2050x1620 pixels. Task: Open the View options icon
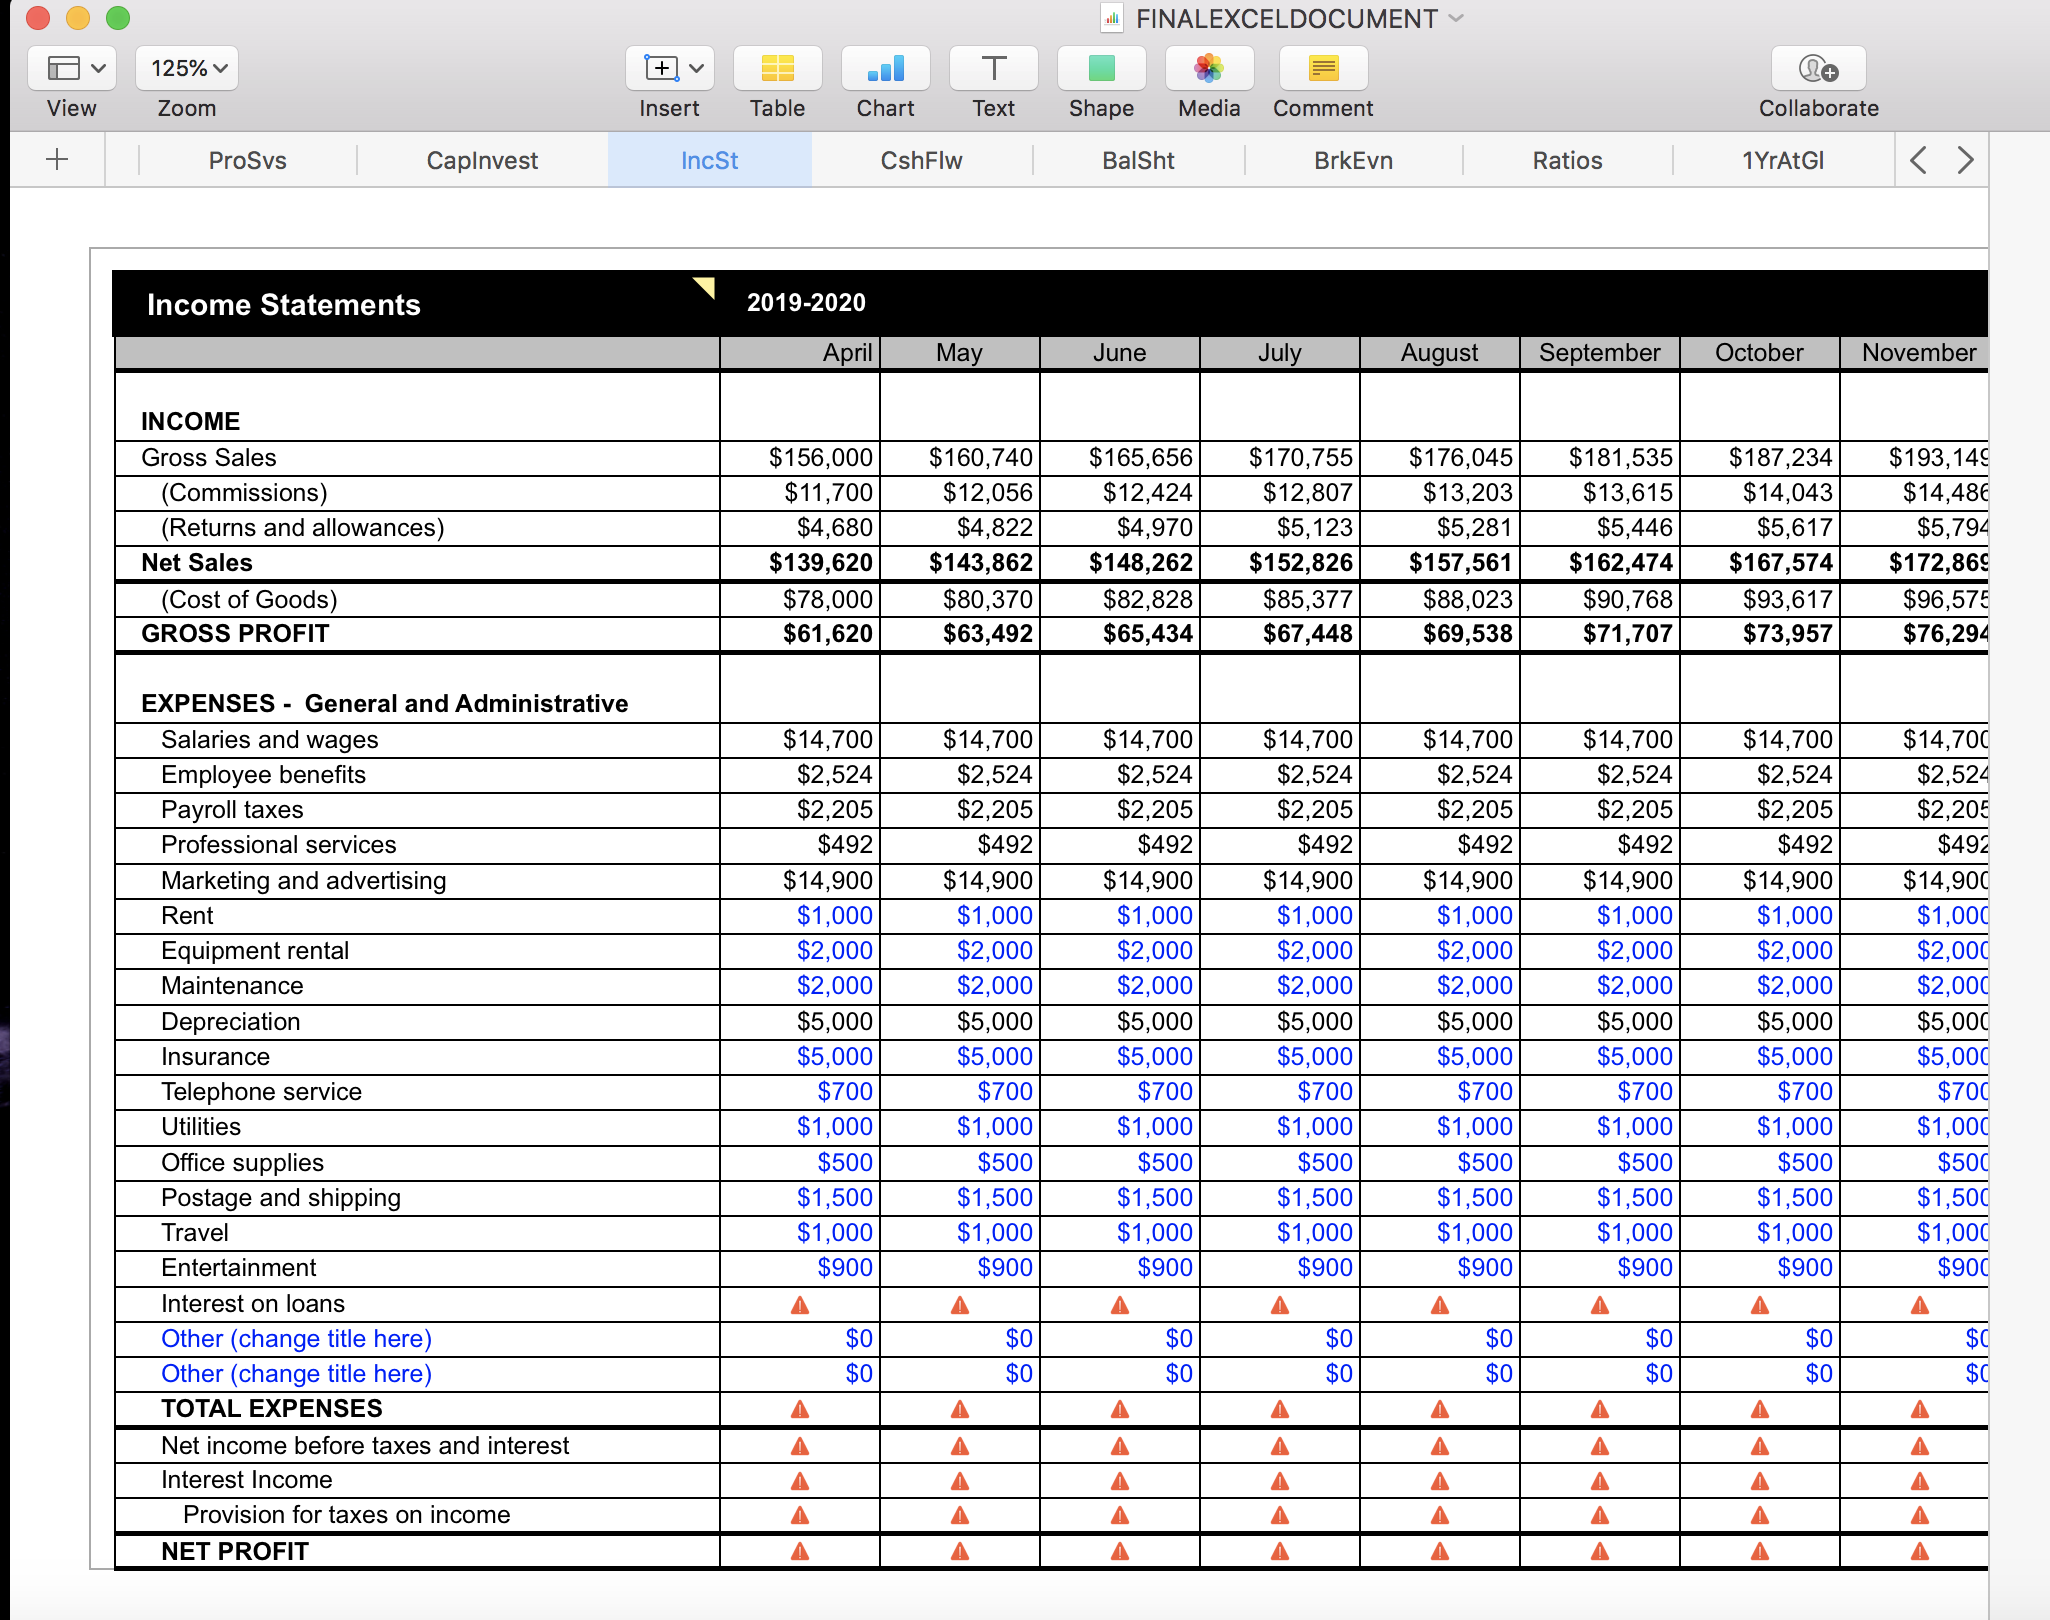(x=71, y=68)
